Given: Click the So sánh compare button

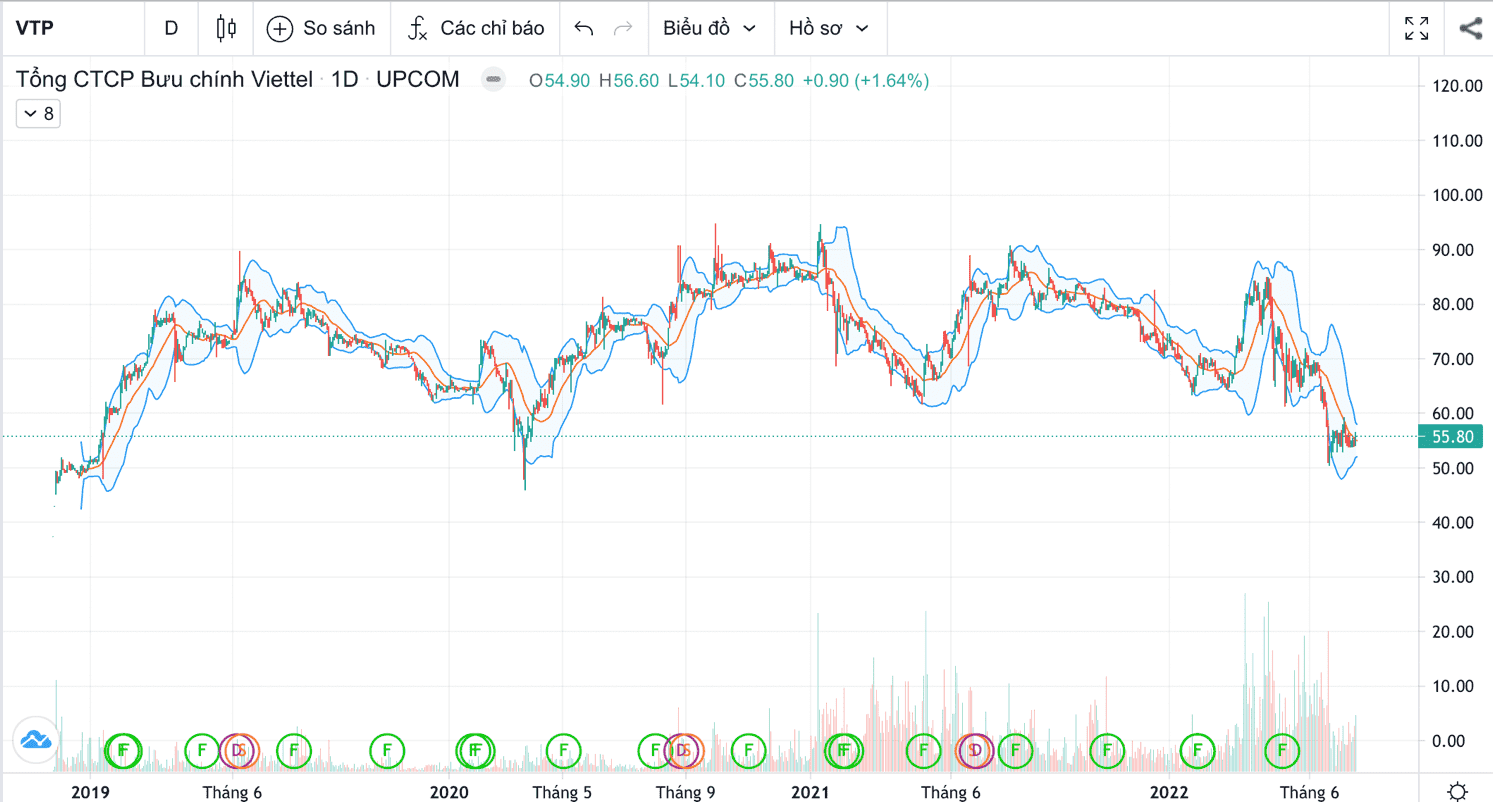Looking at the screenshot, I should point(321,28).
